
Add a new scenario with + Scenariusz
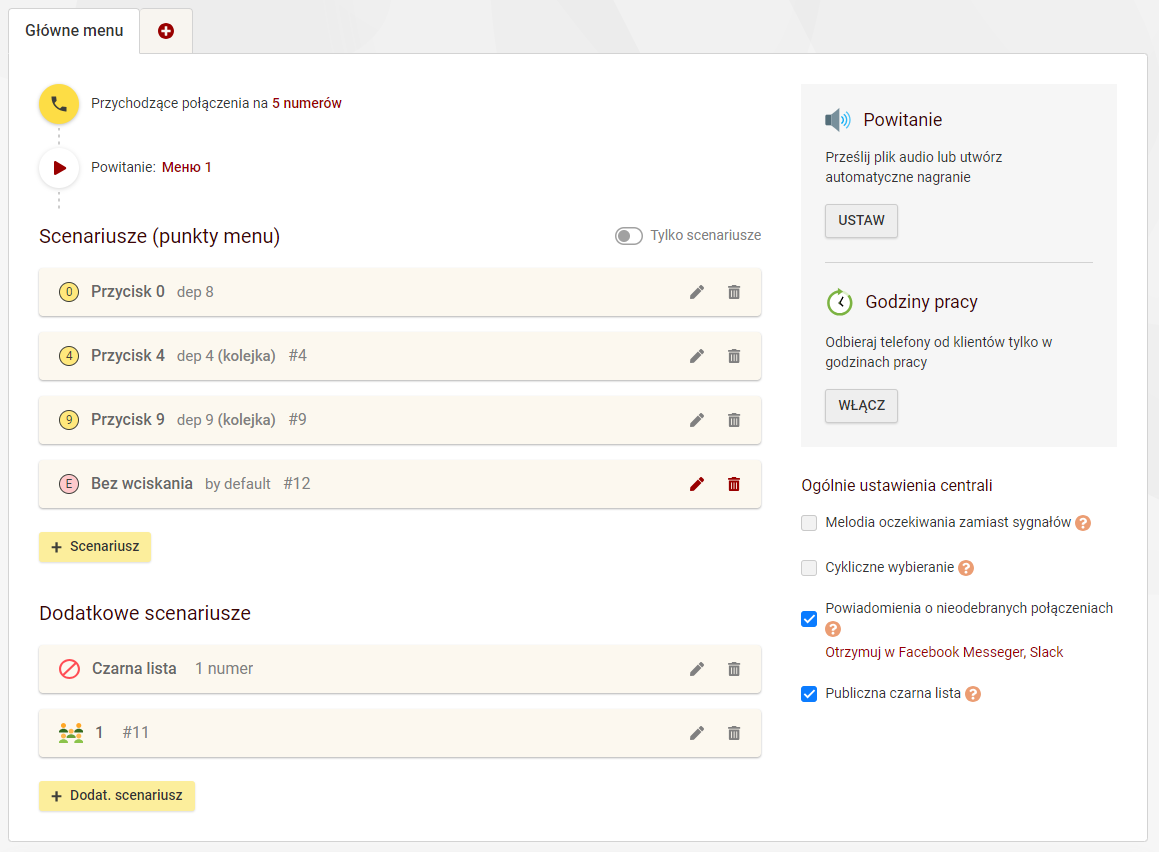[x=95, y=547]
